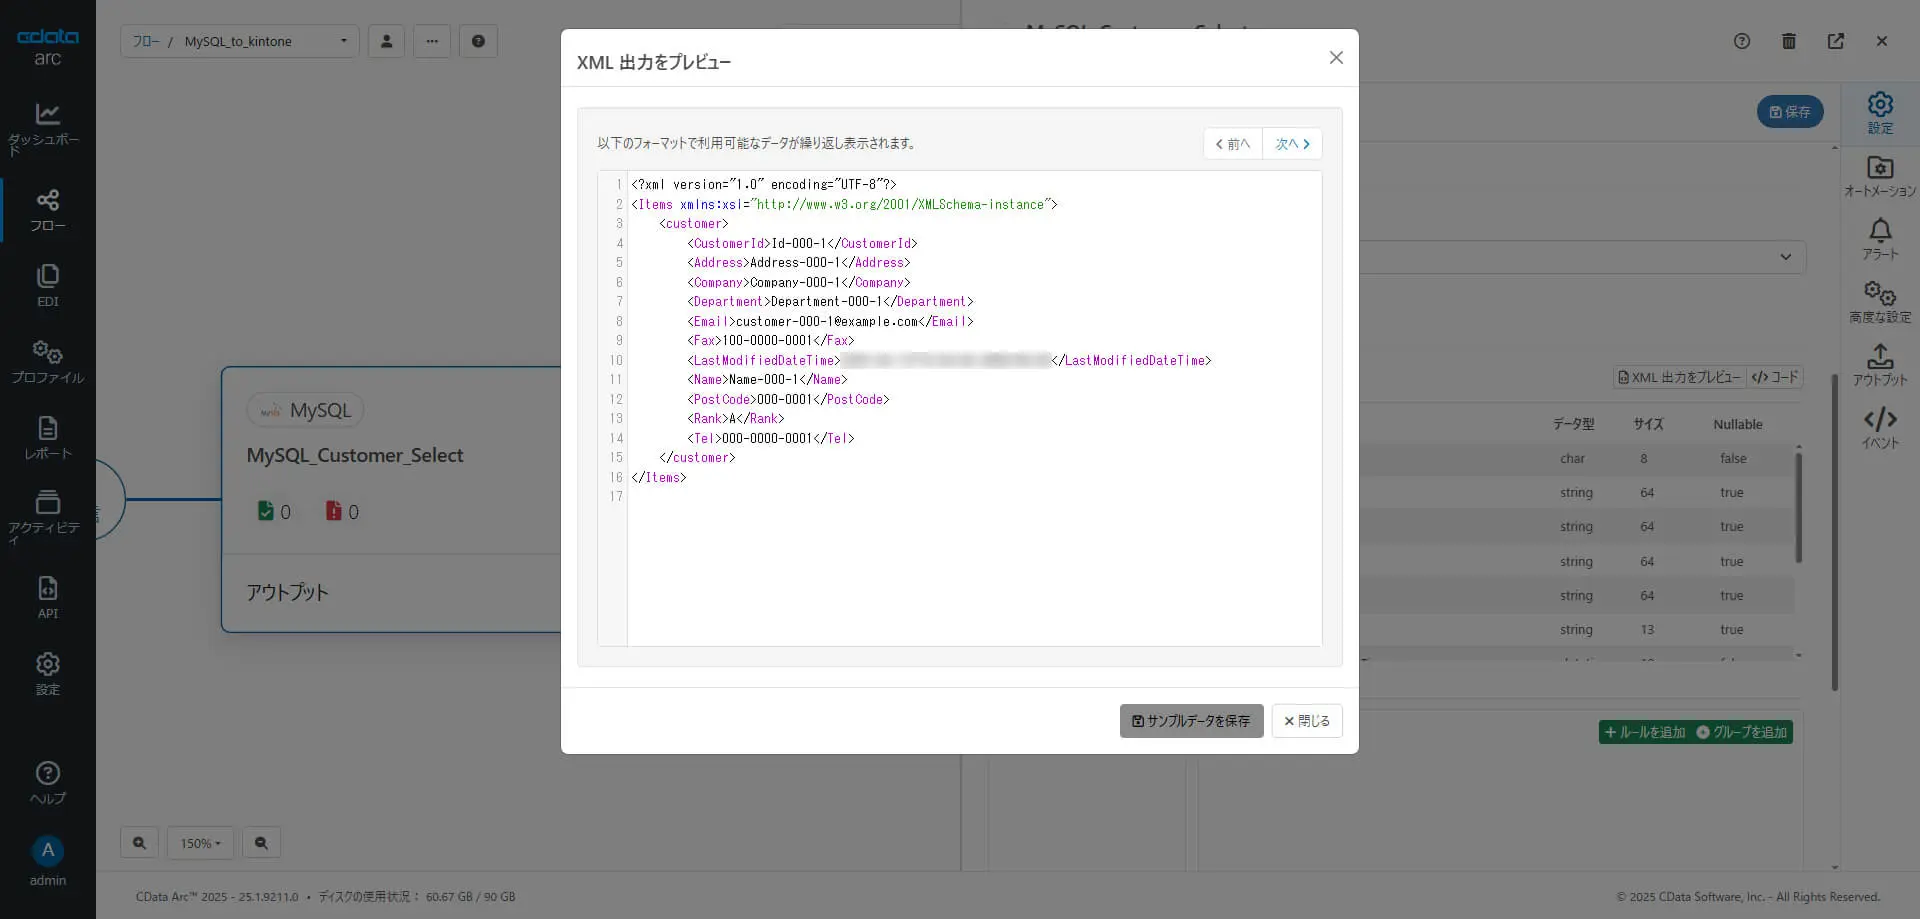Viewport: 1920px width, 919px height.
Task: Click the char data type cell
Action: (1572, 458)
